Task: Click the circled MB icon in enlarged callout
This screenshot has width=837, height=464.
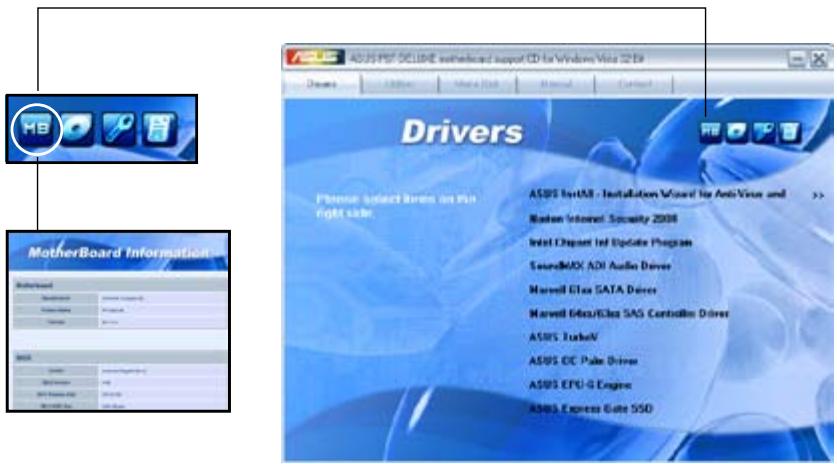Action: [x=36, y=128]
